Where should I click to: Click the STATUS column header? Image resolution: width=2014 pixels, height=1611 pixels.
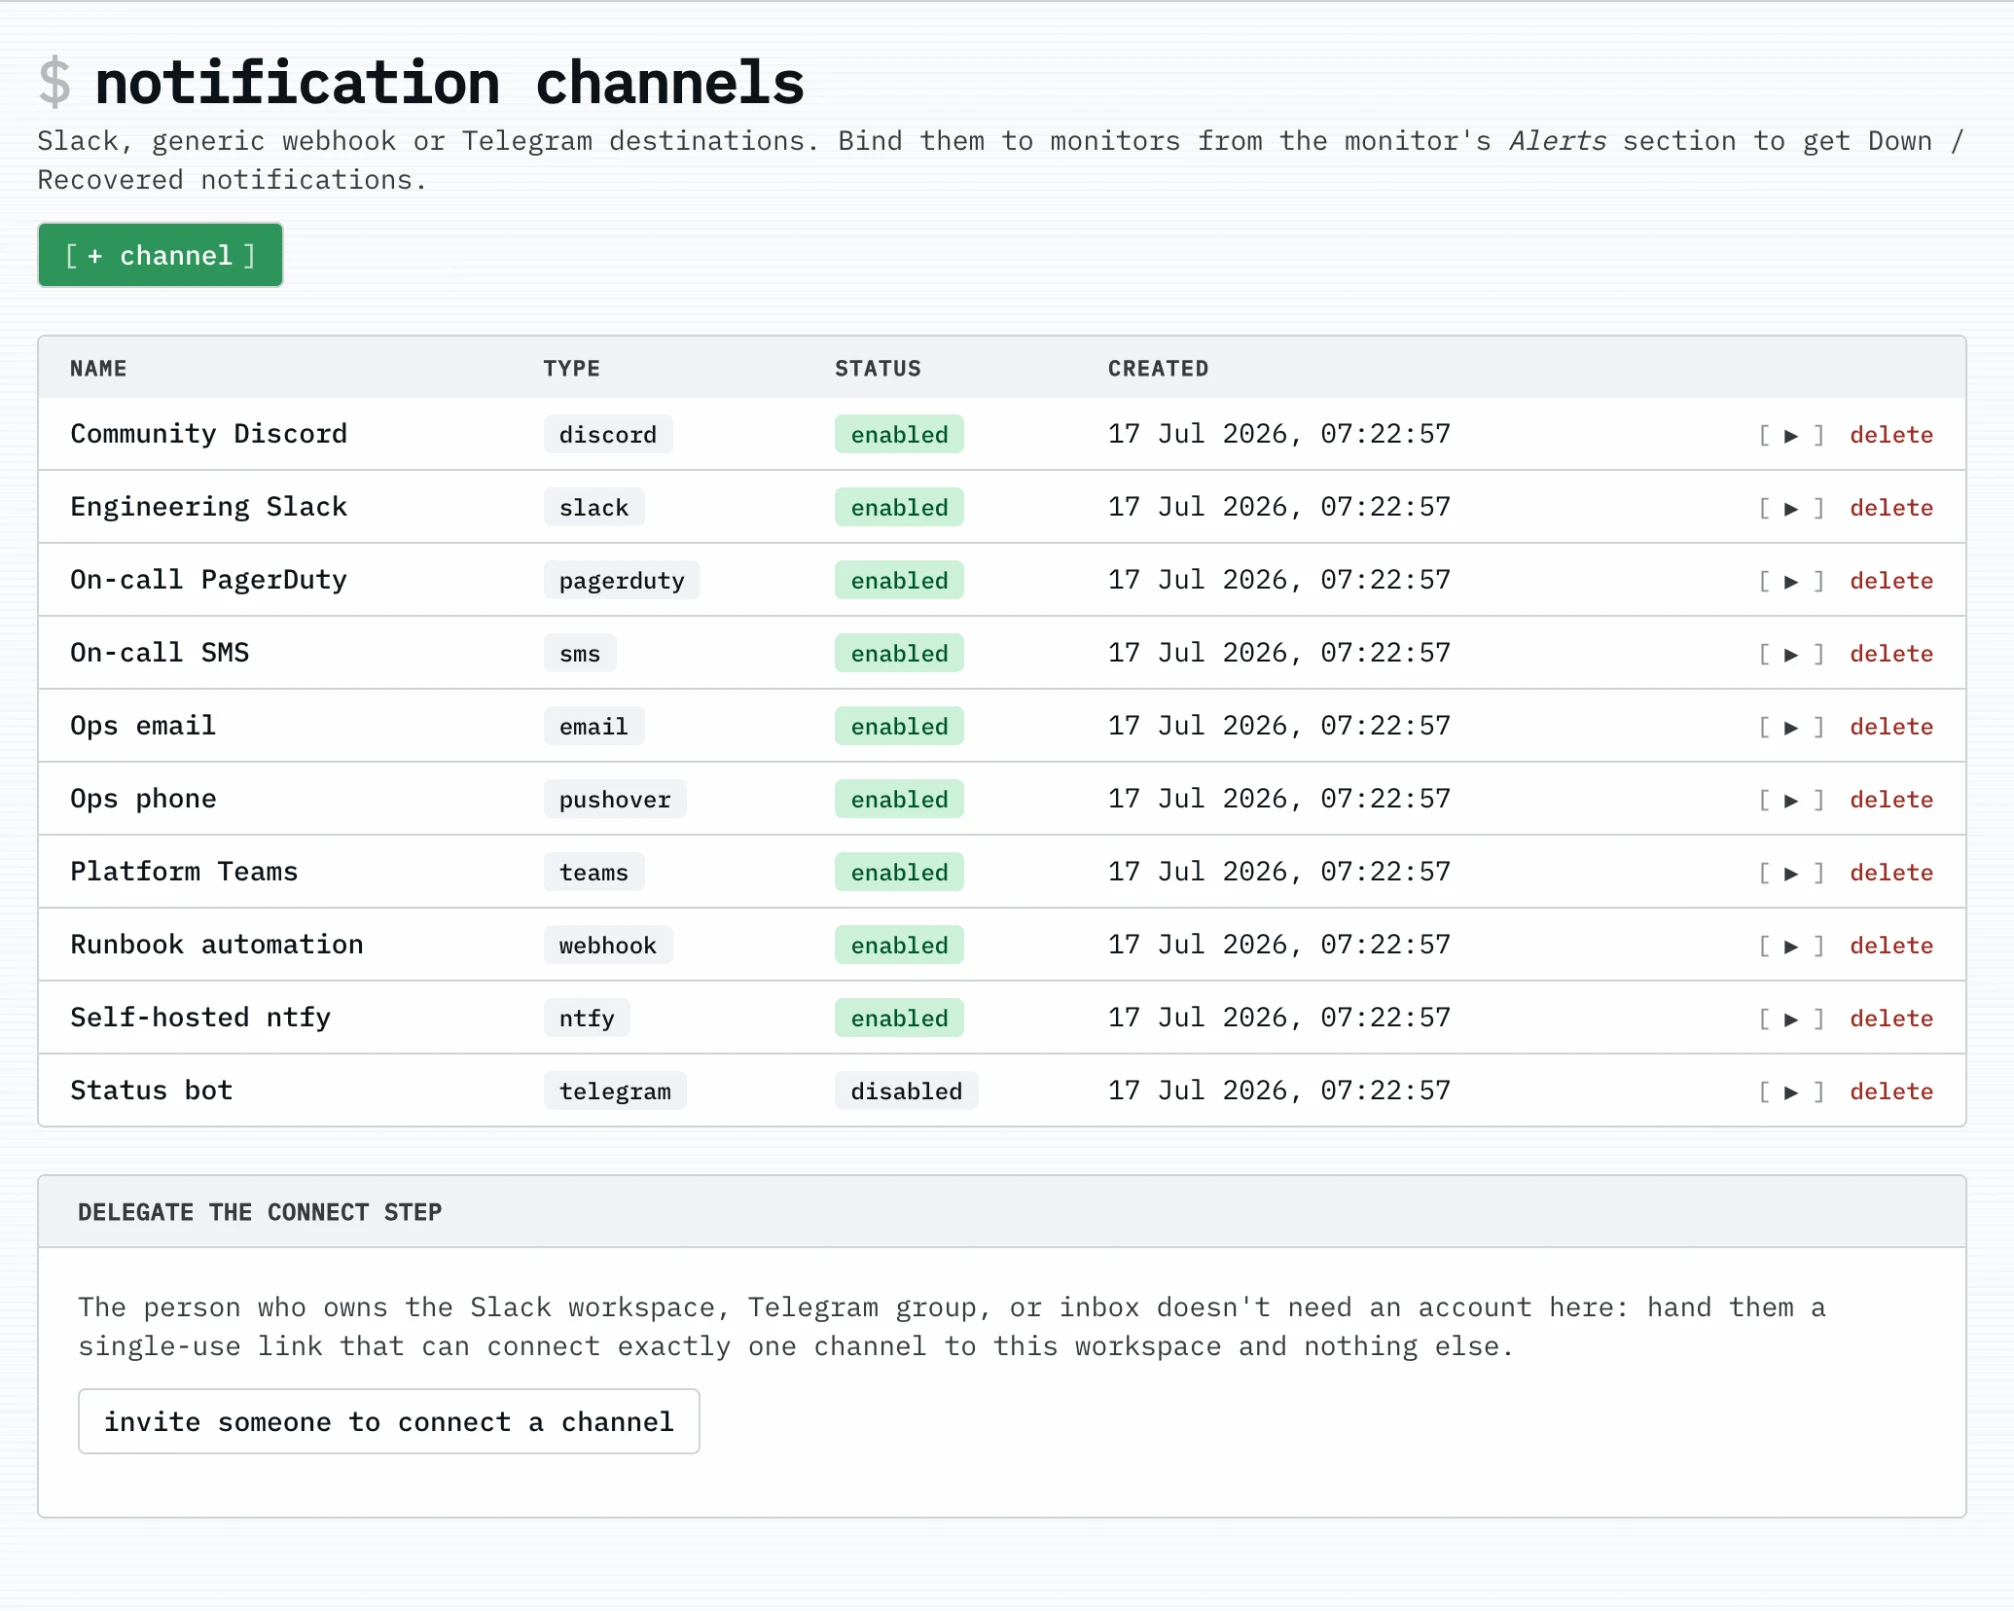[878, 369]
